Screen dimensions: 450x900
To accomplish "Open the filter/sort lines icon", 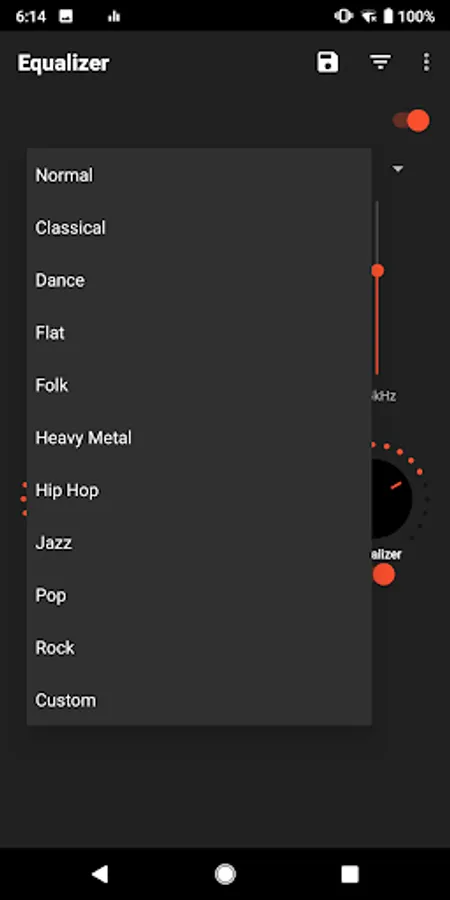I will [x=381, y=62].
